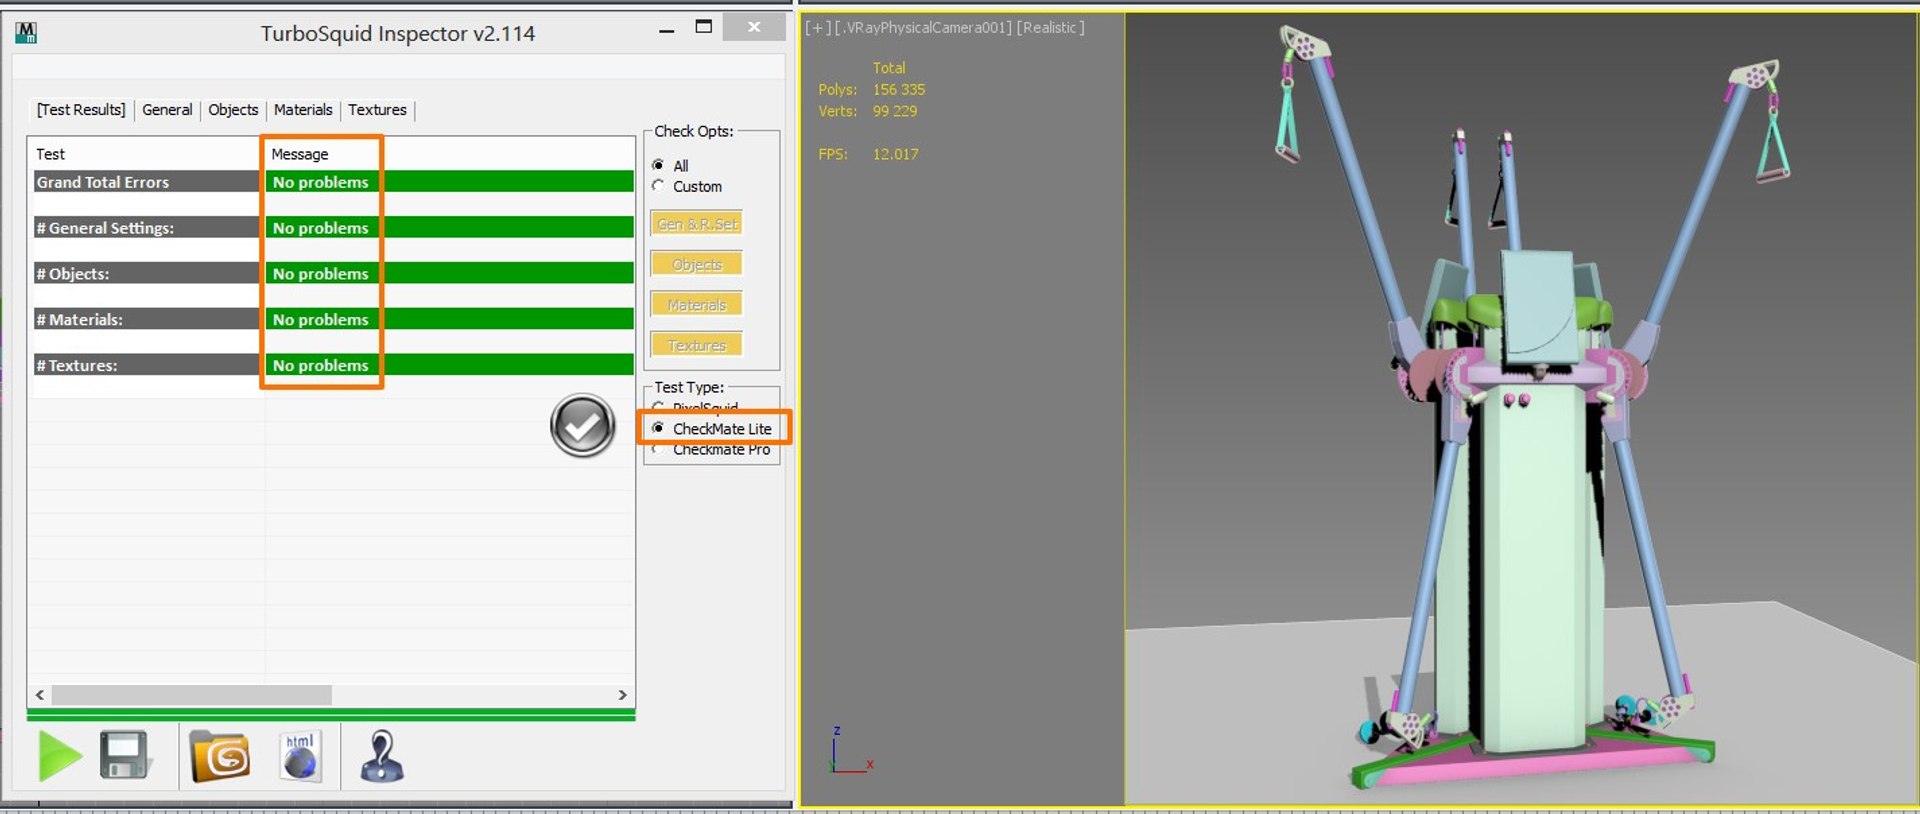Click the html globe report icon

300,757
